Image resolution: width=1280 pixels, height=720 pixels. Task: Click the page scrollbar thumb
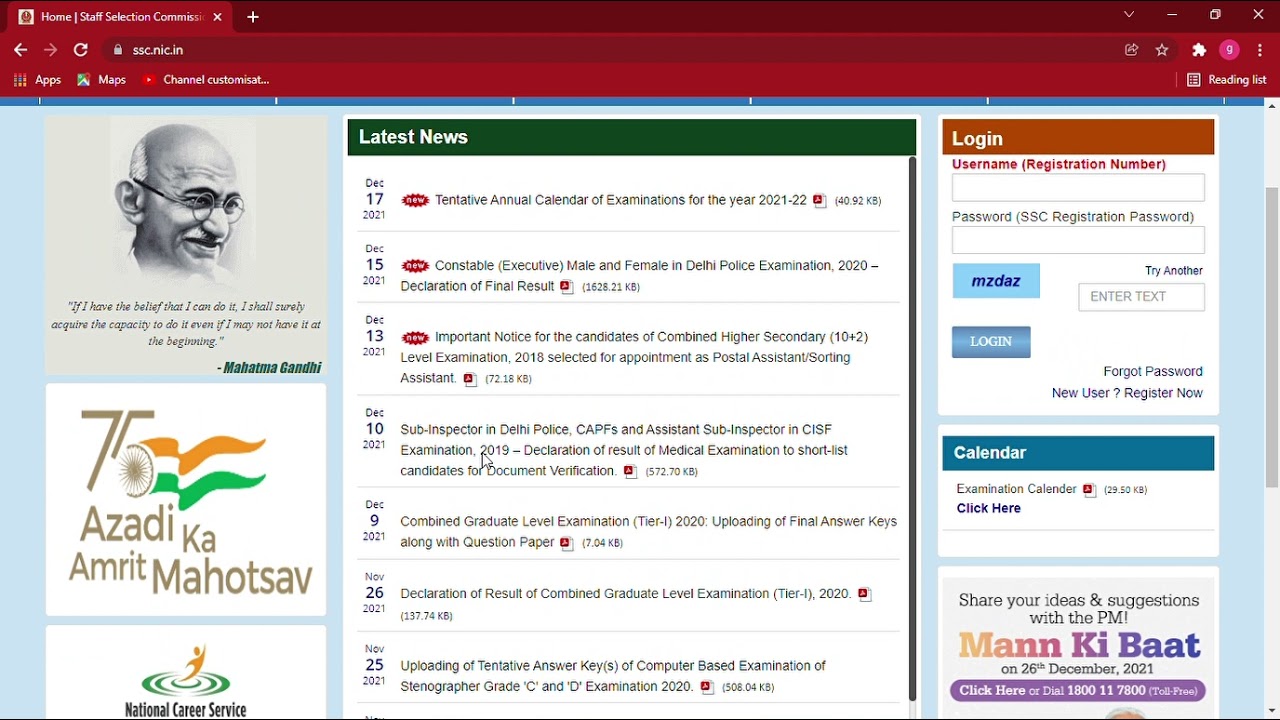[x=1272, y=337]
